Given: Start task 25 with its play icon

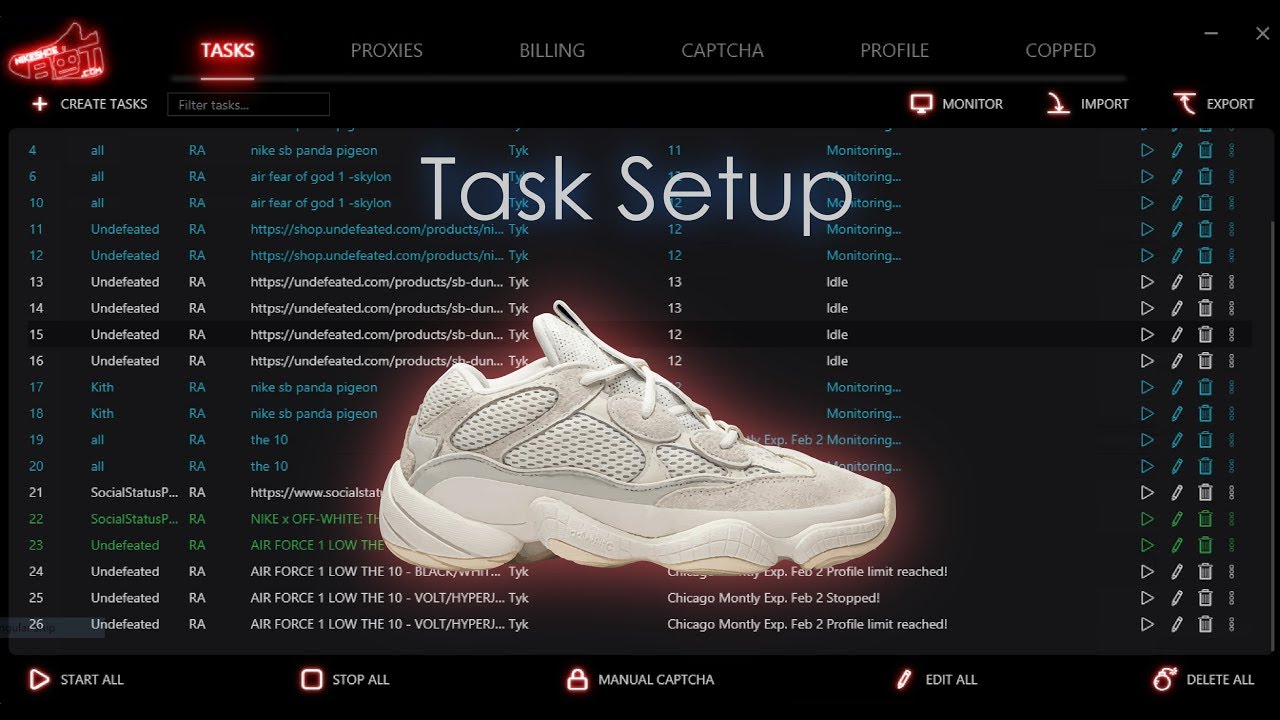Looking at the screenshot, I should click(x=1147, y=598).
